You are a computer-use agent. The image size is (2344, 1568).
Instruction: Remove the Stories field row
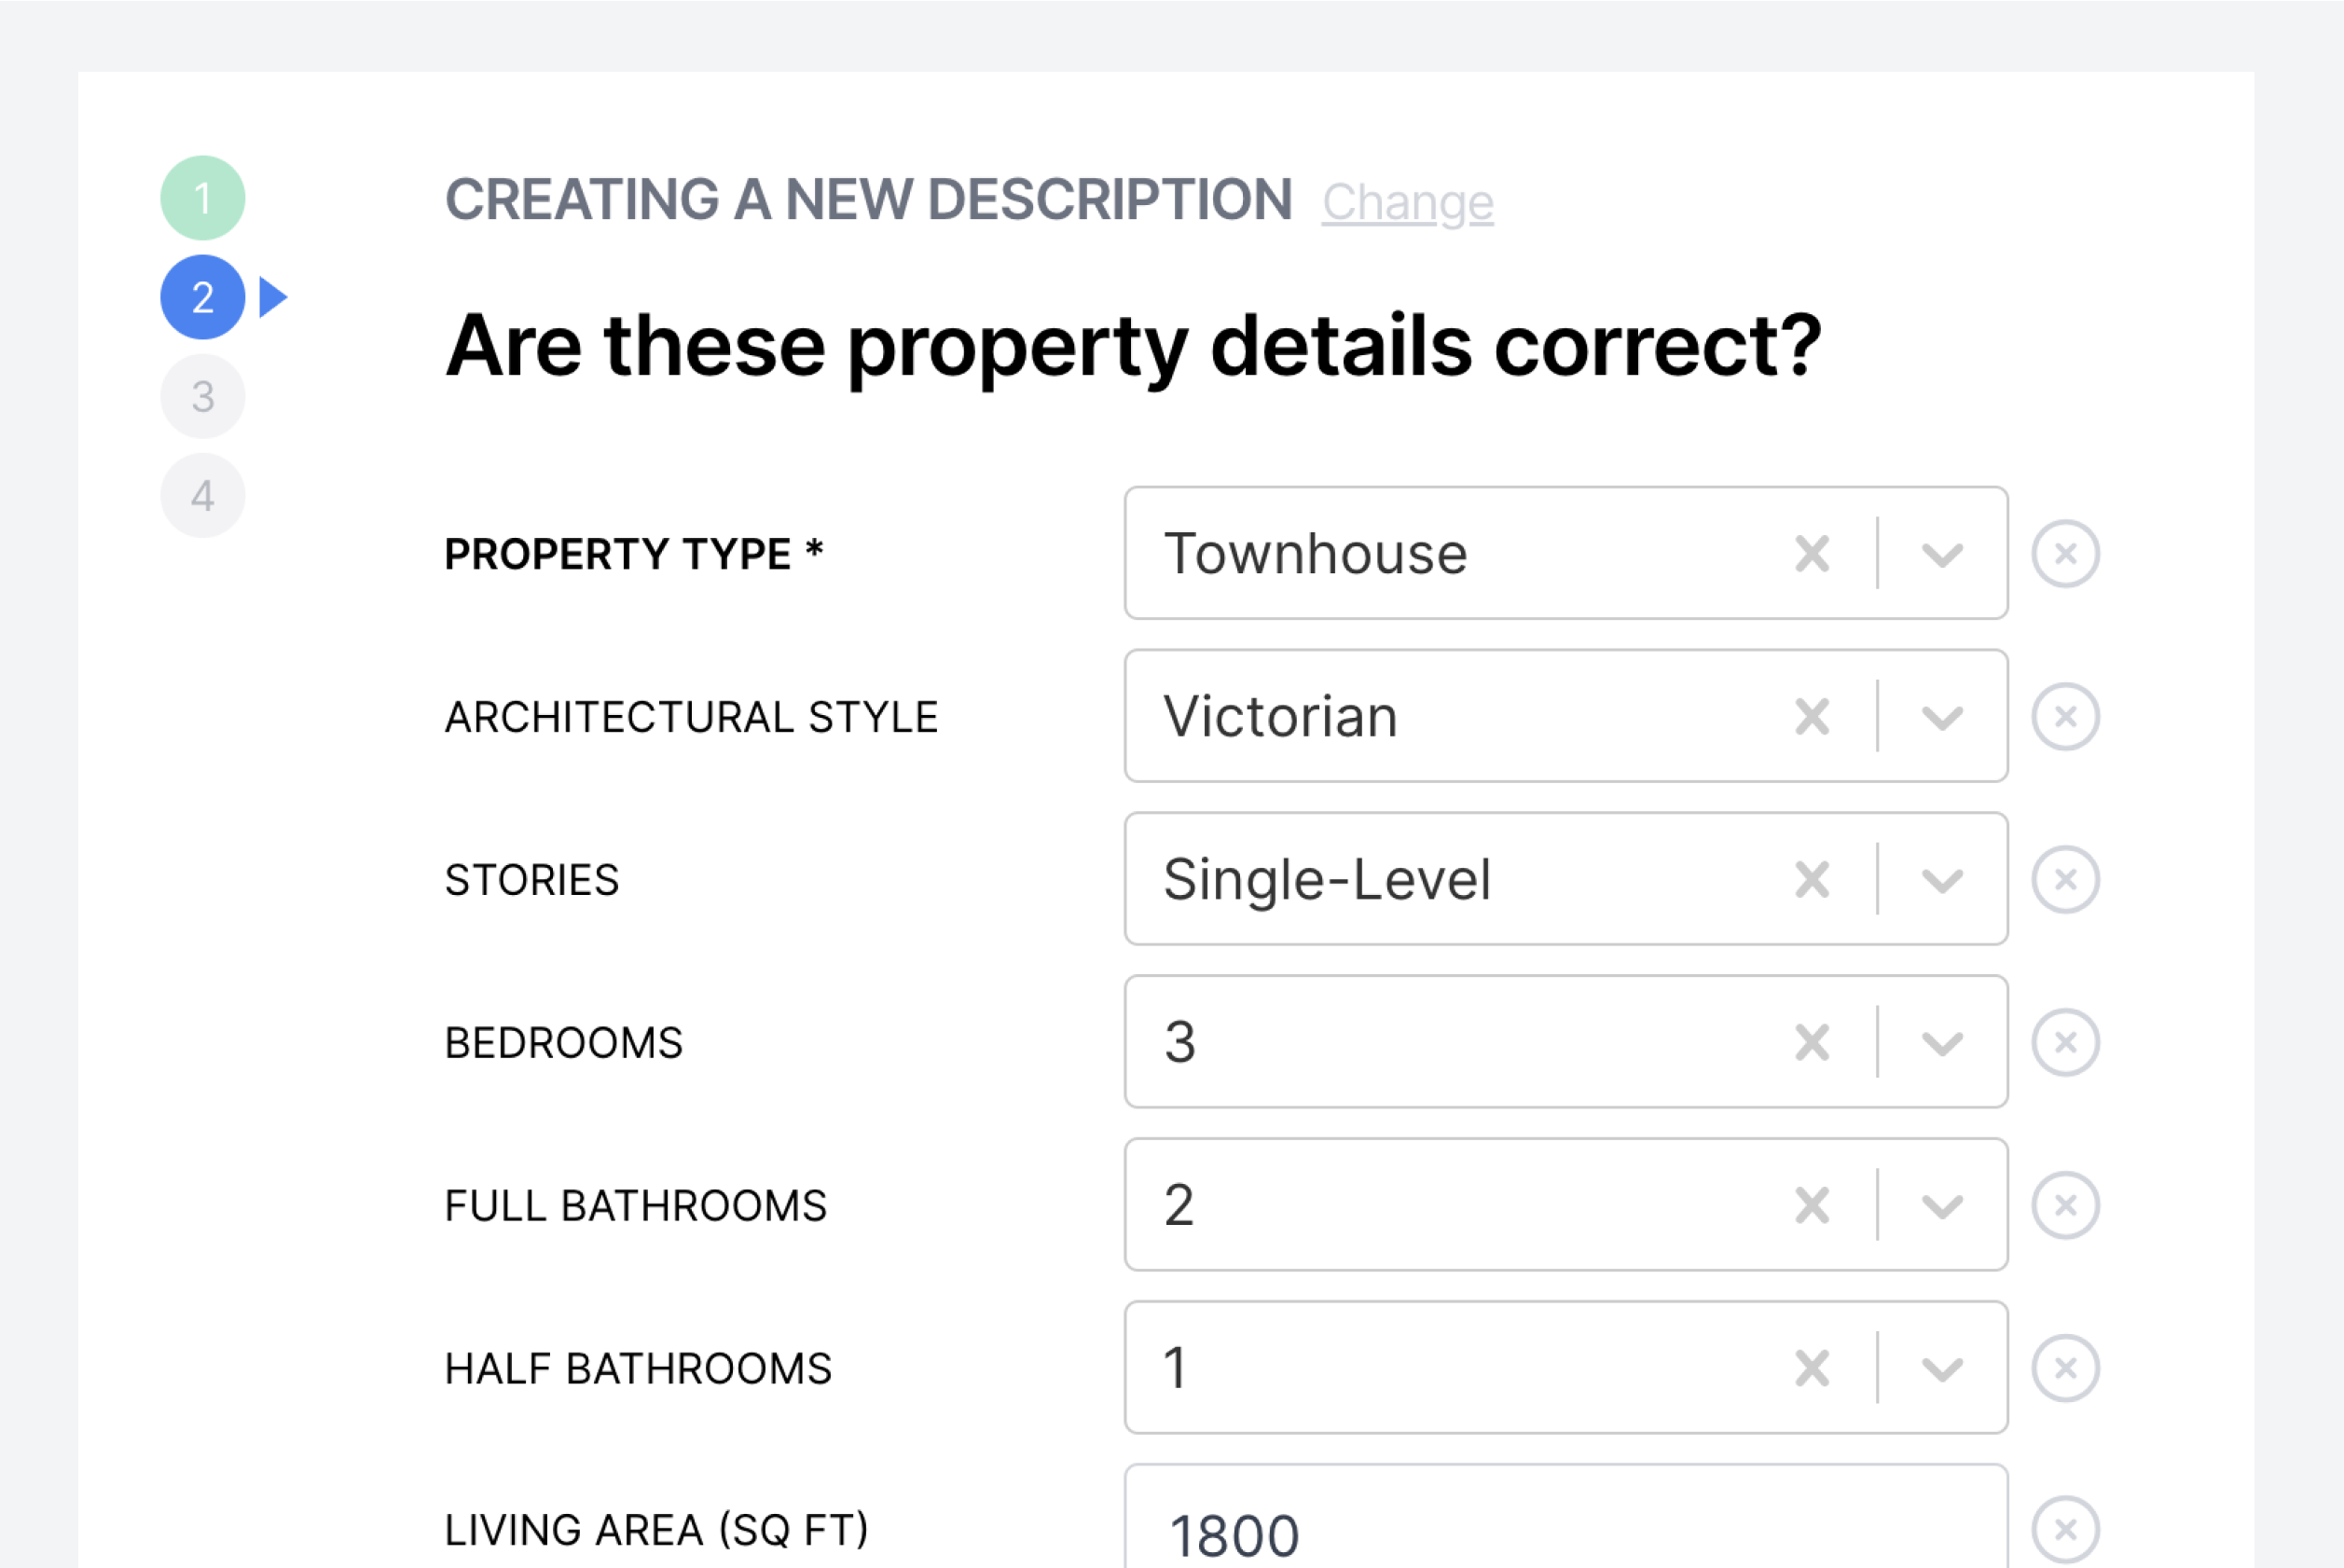pos(2065,879)
